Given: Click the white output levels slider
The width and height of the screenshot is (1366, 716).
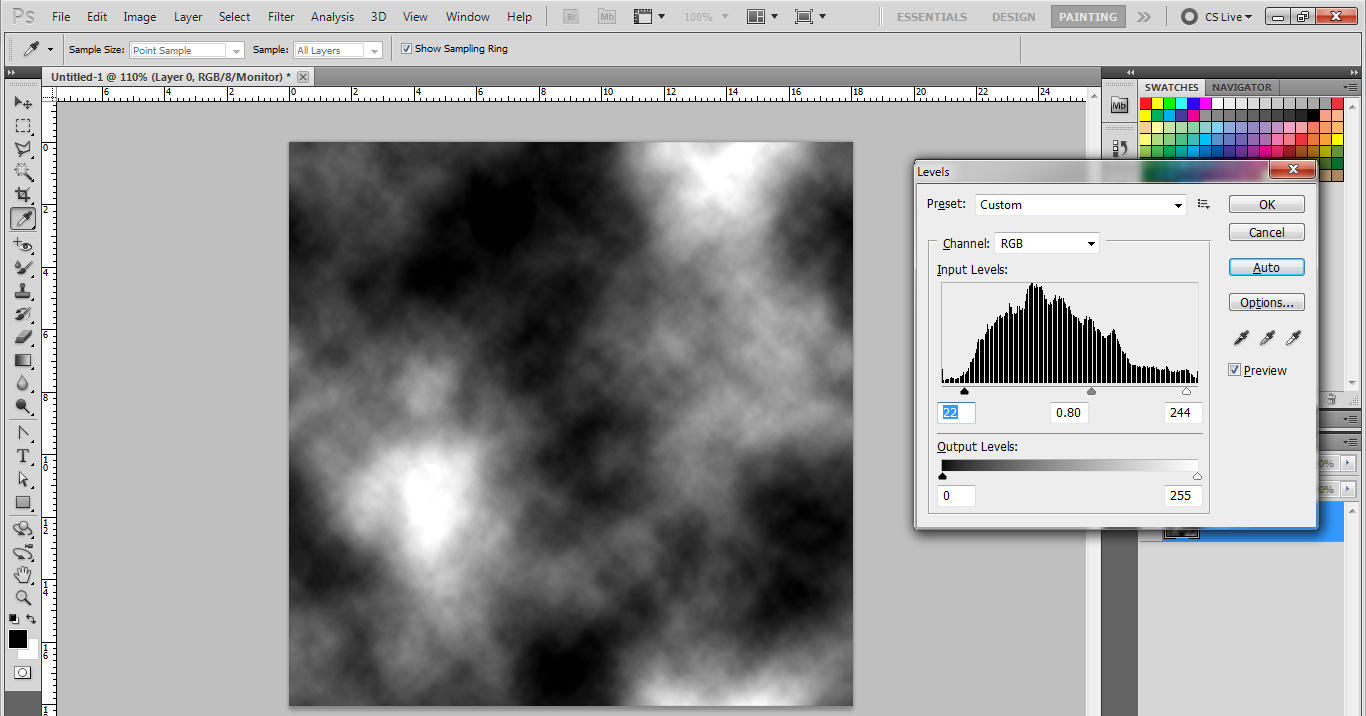Looking at the screenshot, I should point(1197,477).
